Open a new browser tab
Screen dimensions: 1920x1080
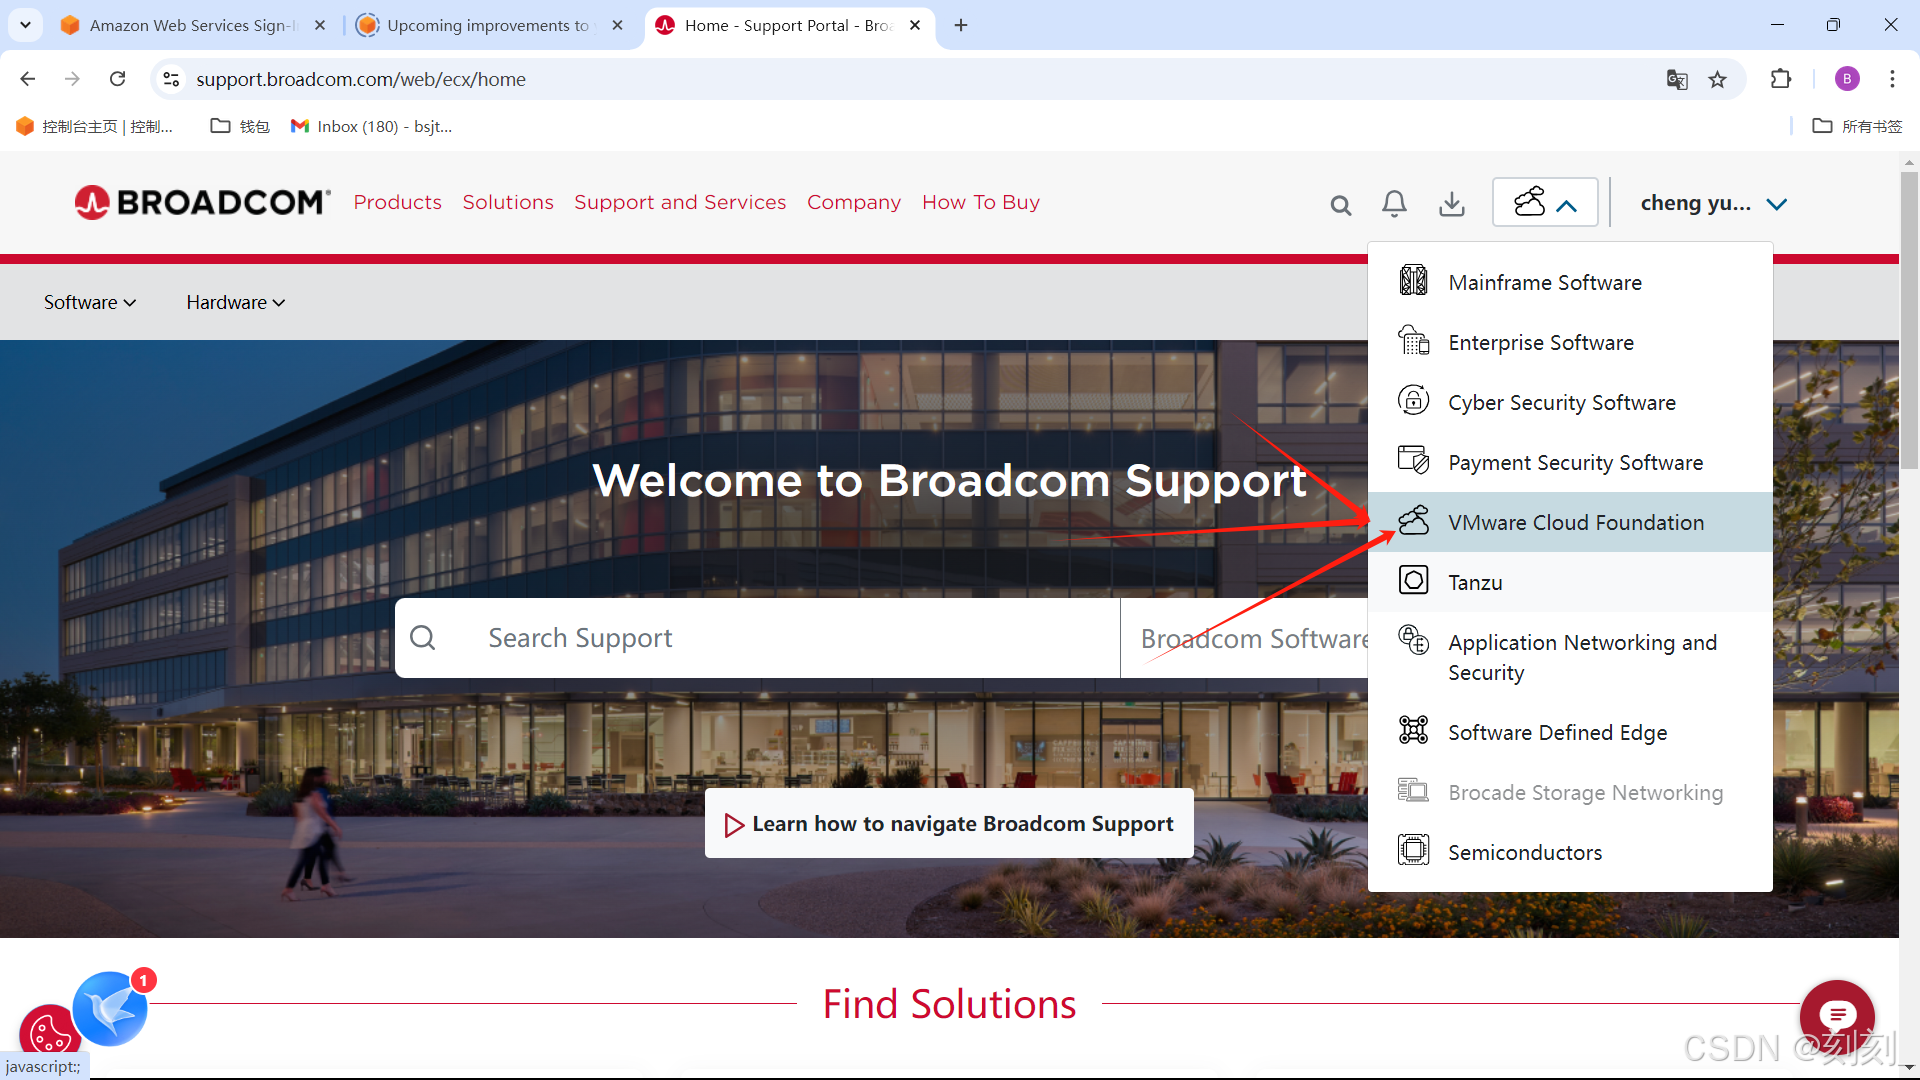pyautogui.click(x=960, y=25)
